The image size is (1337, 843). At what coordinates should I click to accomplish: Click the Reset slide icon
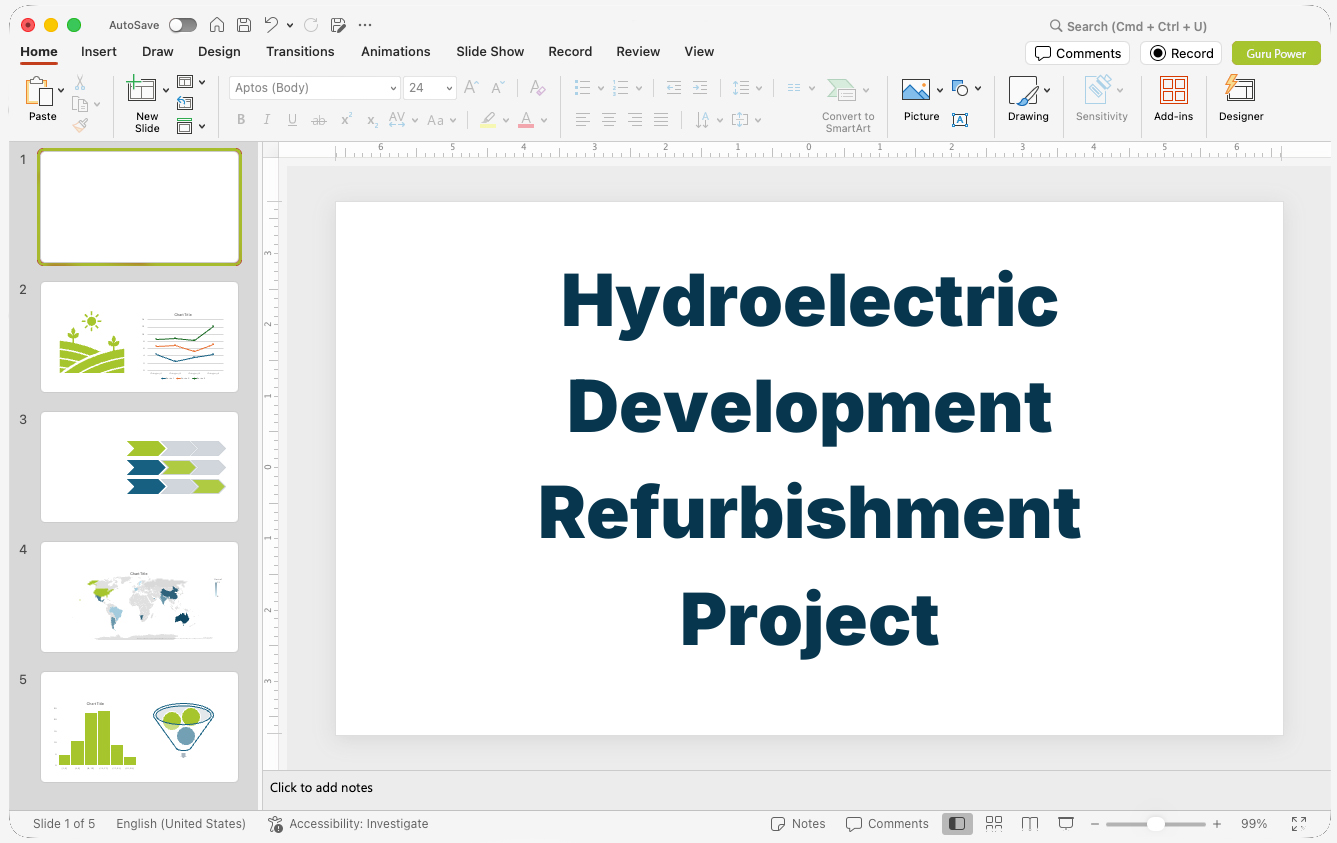click(x=185, y=104)
